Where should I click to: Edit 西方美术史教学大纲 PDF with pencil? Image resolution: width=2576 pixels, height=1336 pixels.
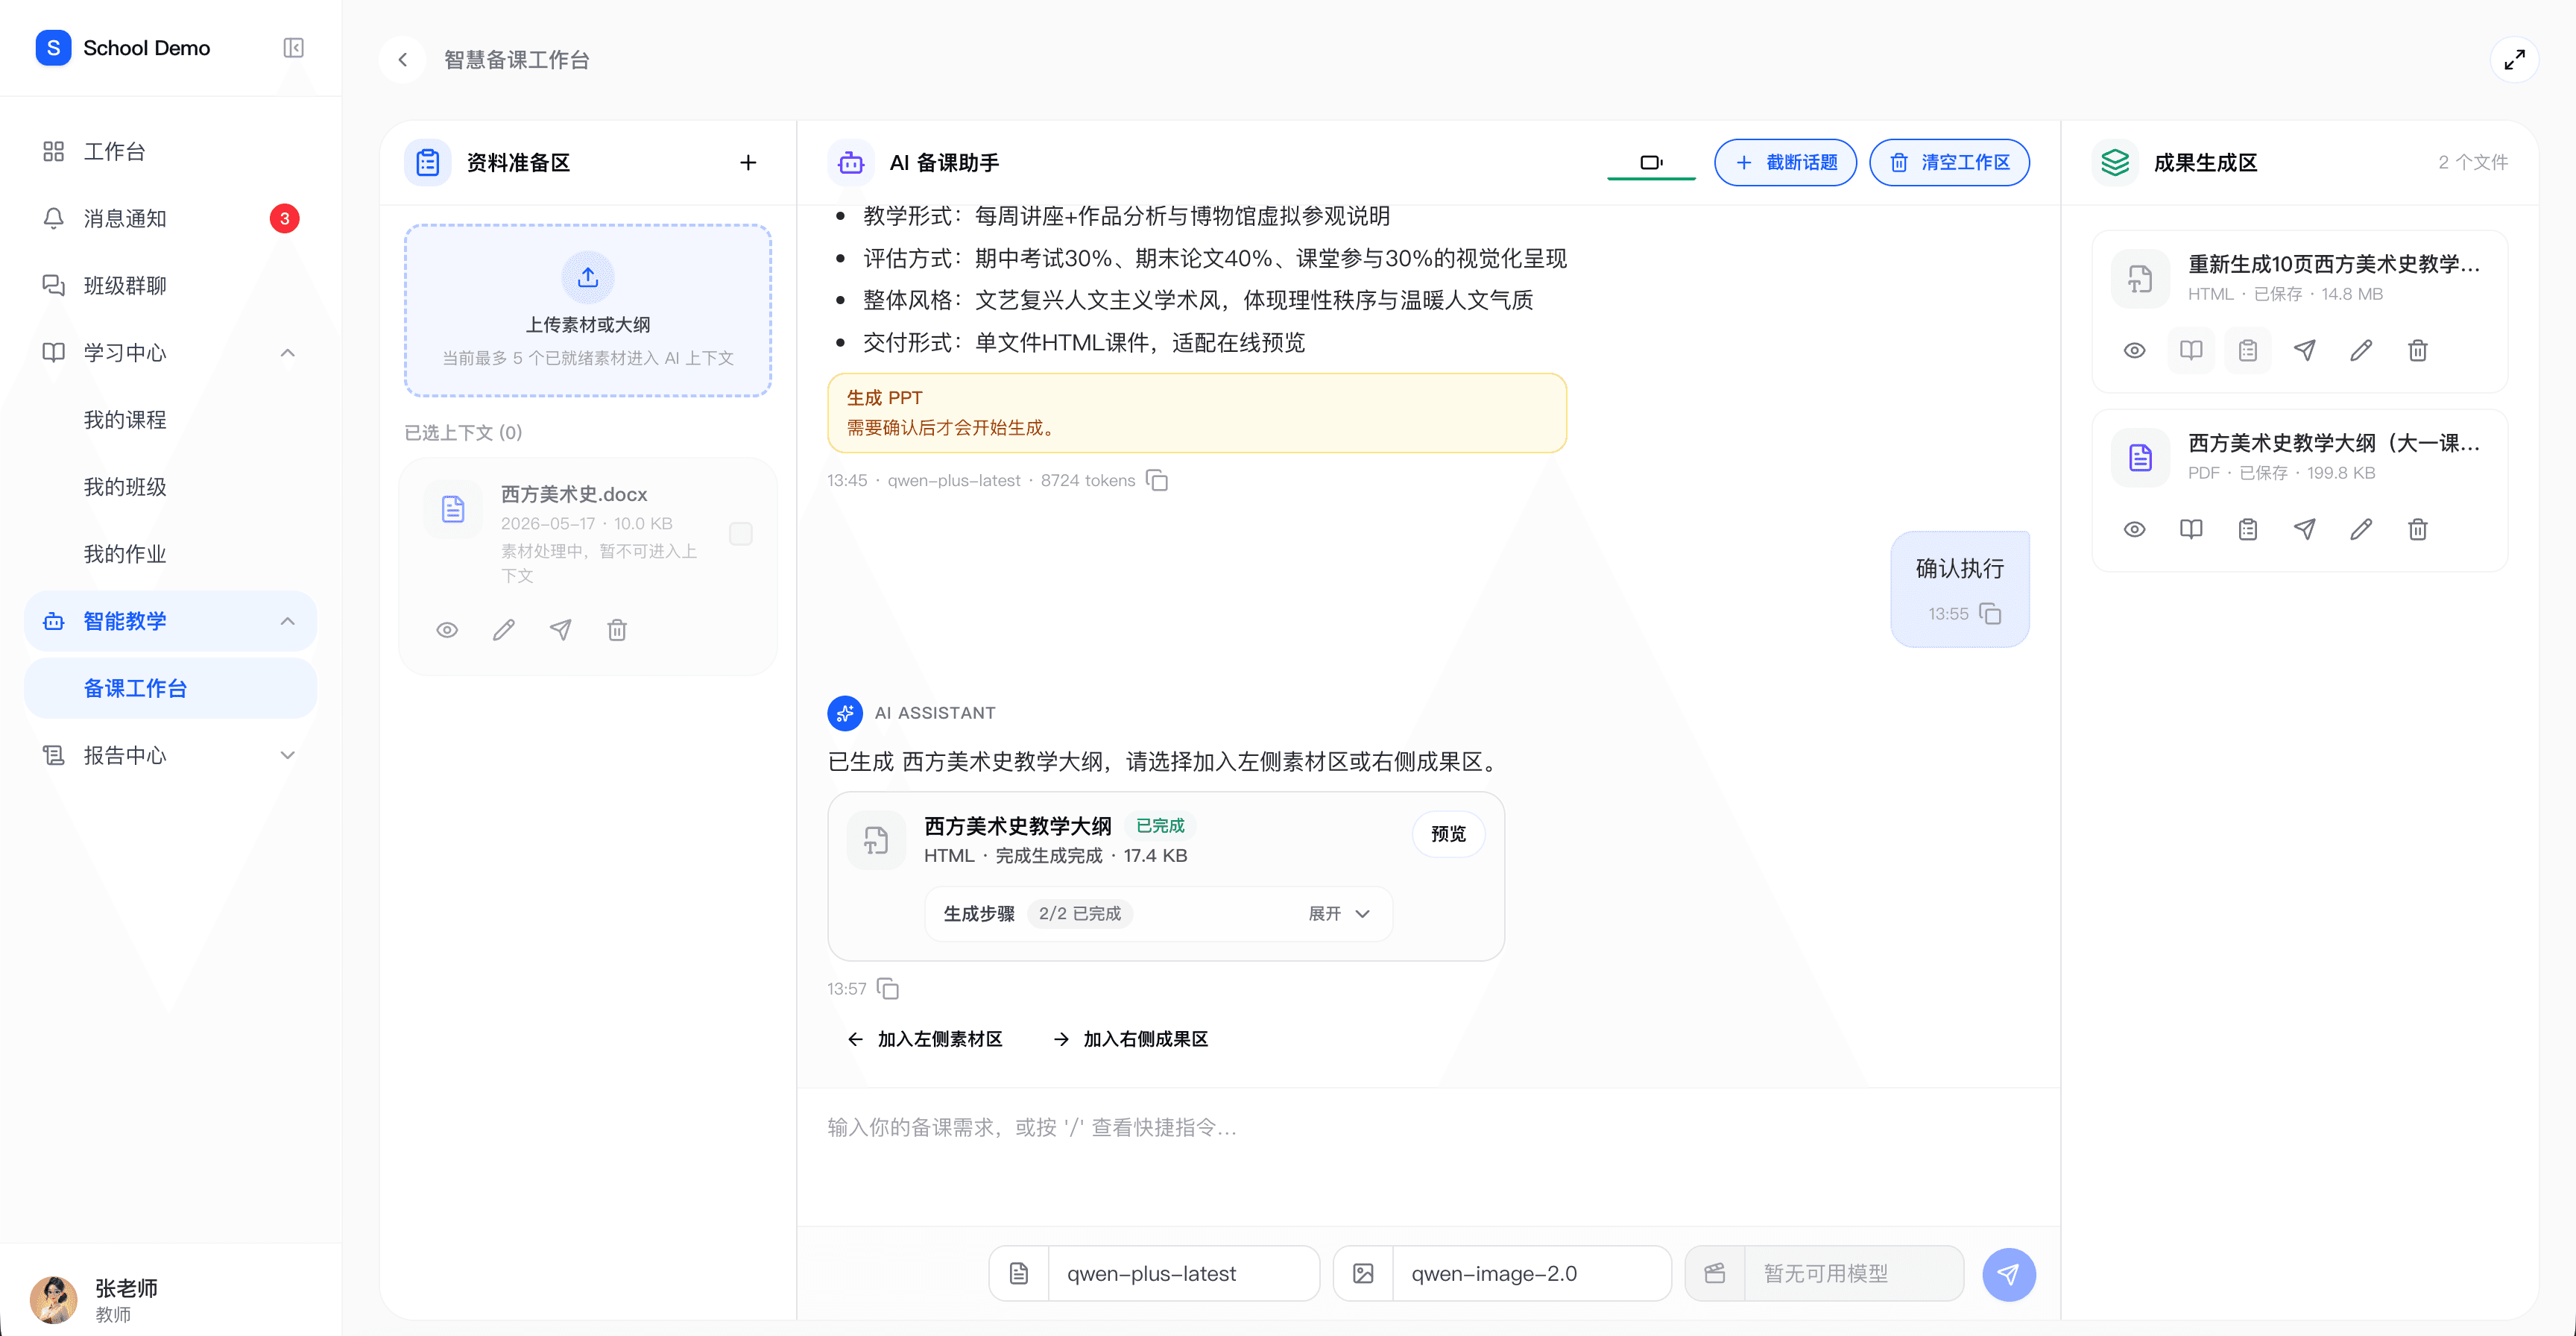2361,529
